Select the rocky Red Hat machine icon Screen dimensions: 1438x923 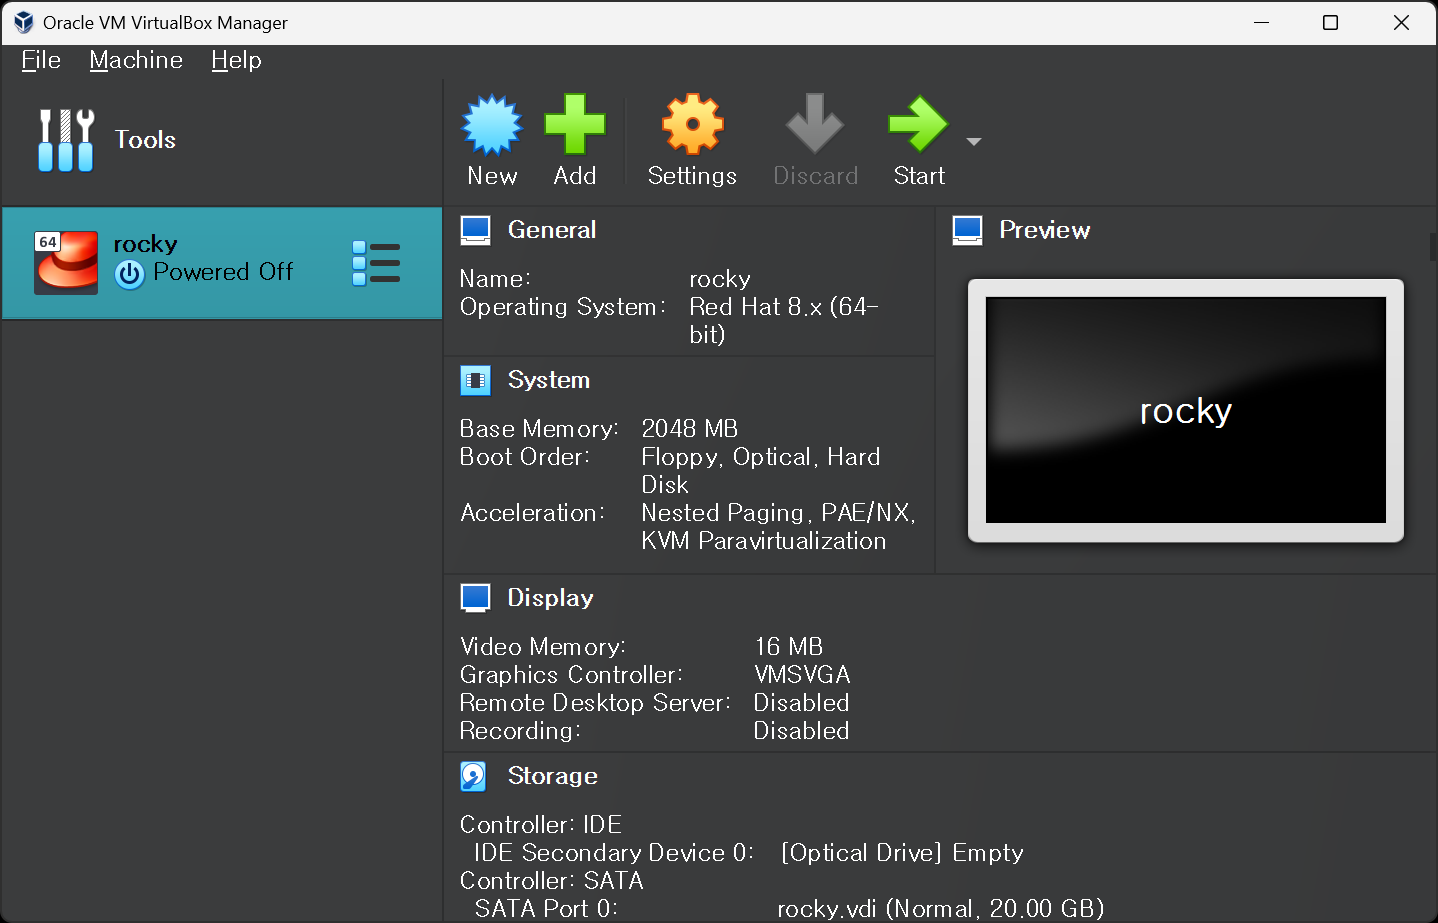click(66, 263)
